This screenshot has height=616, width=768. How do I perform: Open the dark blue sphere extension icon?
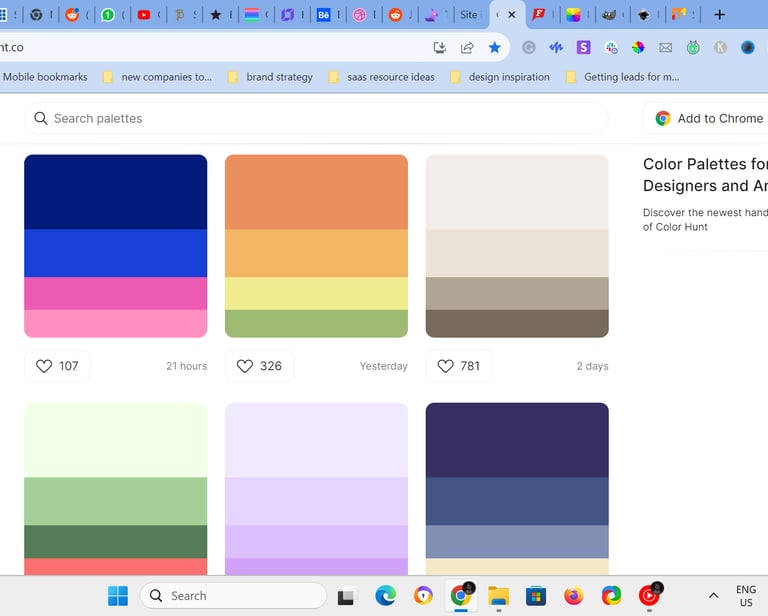coord(747,47)
